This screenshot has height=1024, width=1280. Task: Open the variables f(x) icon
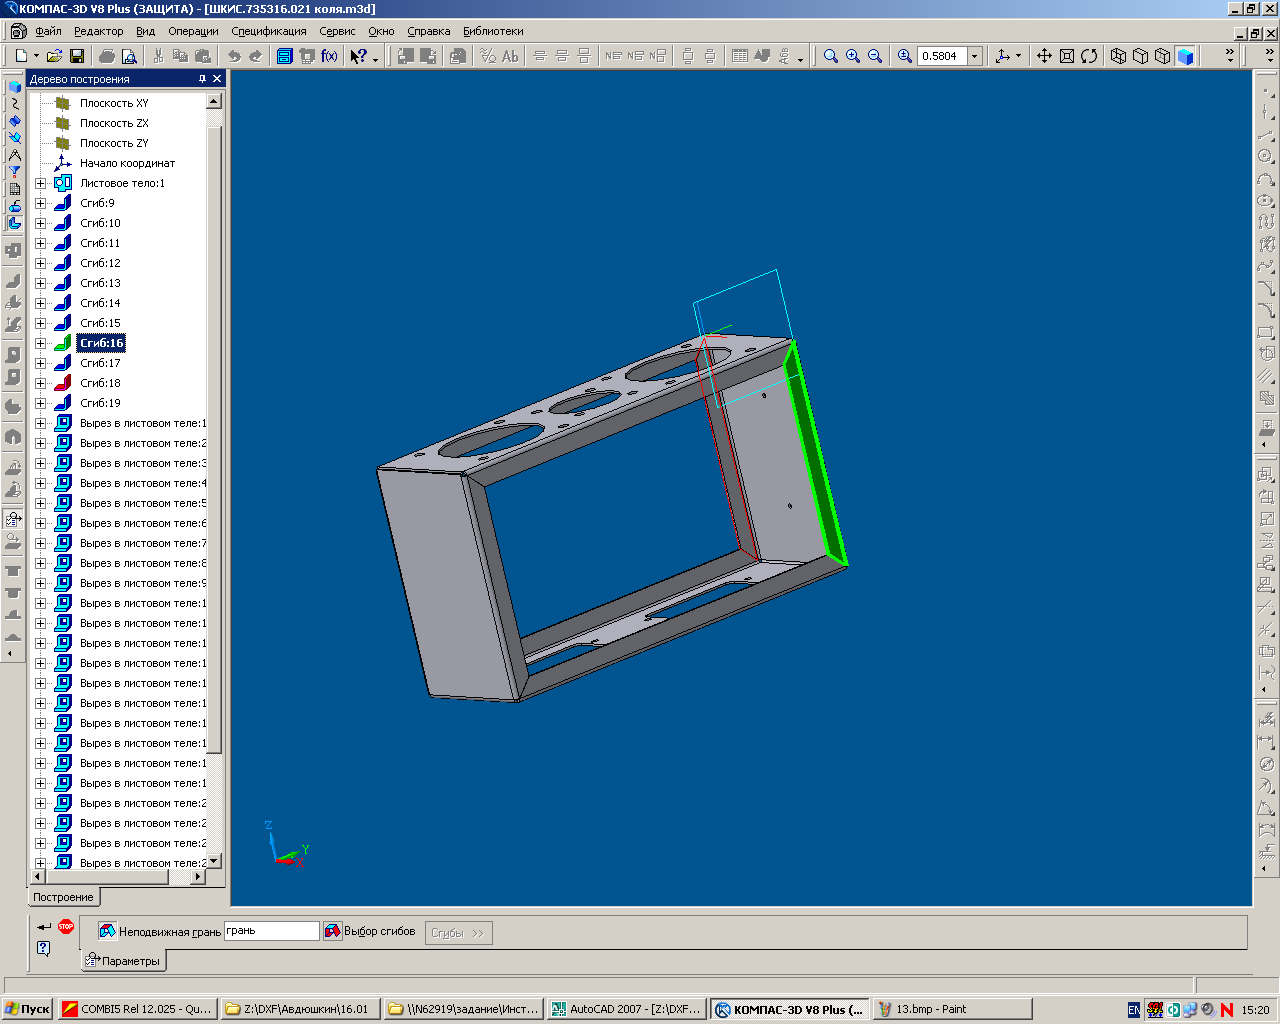click(x=329, y=56)
